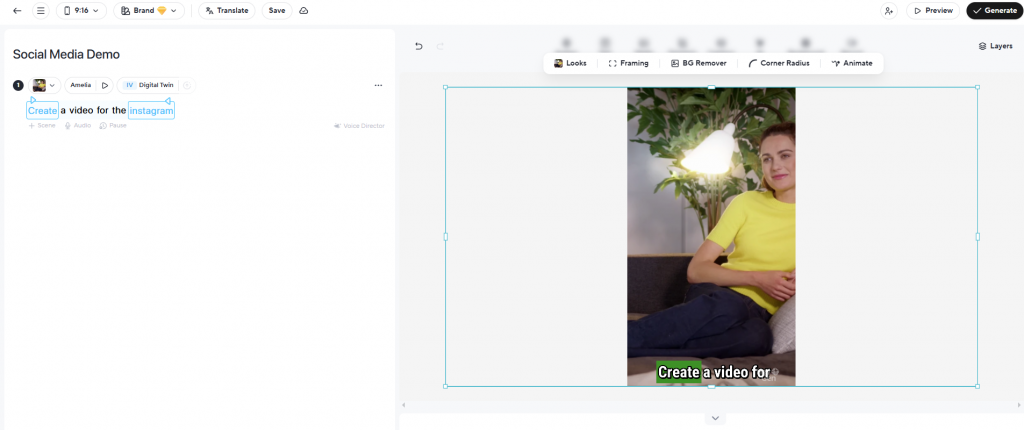
Task: Click the add collaborator icon
Action: tap(889, 11)
